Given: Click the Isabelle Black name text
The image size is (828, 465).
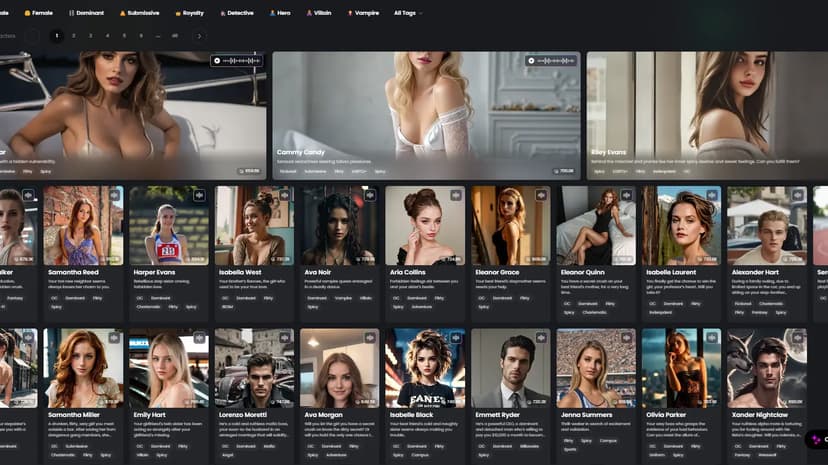Looking at the screenshot, I should click(x=411, y=415).
